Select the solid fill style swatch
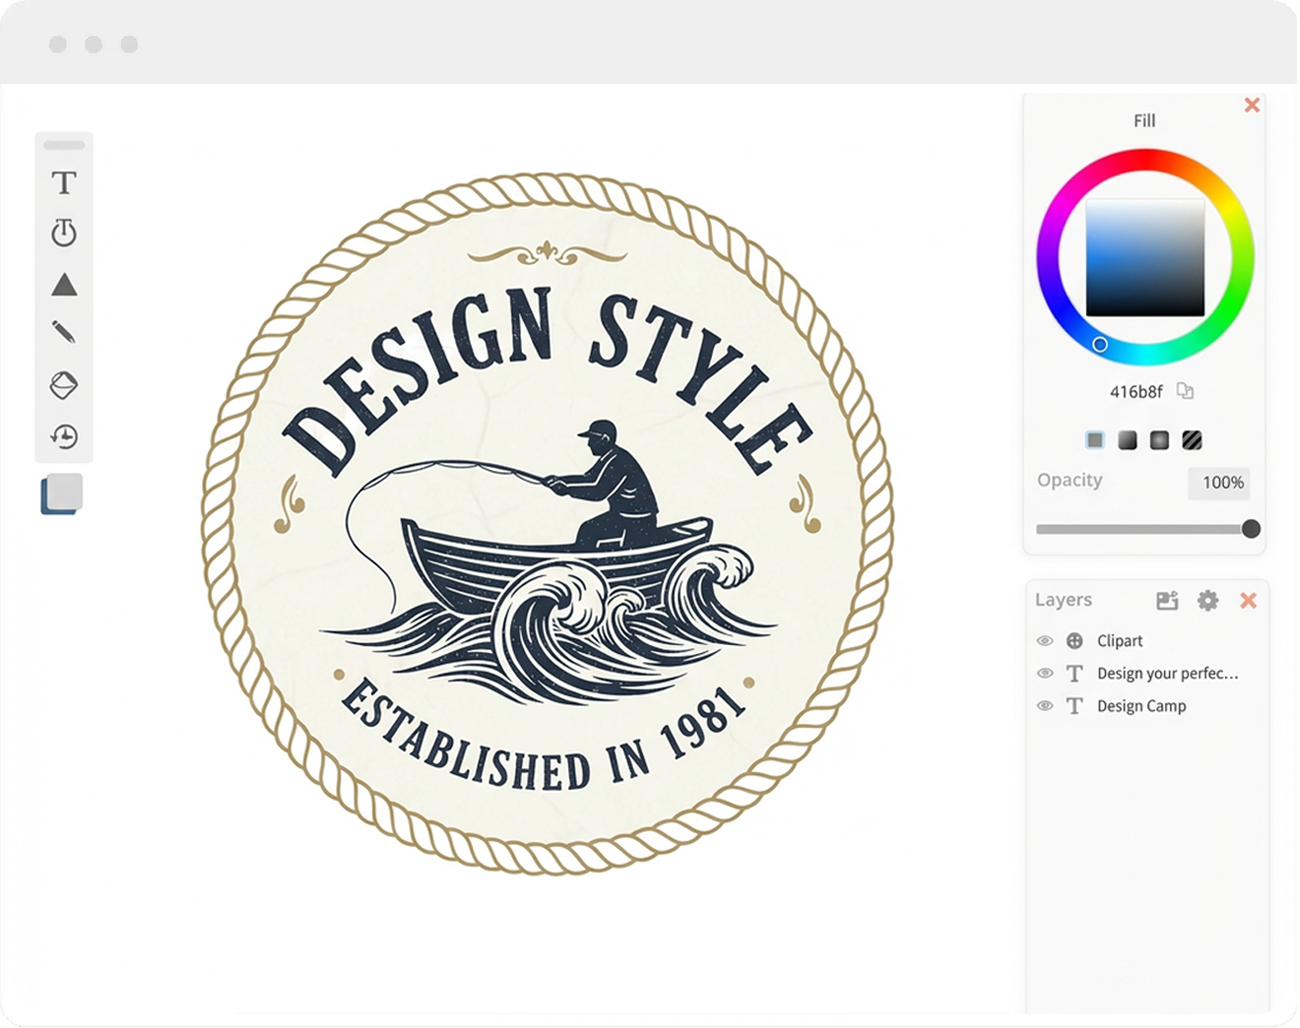The height and width of the screenshot is (1028, 1300). [1095, 439]
